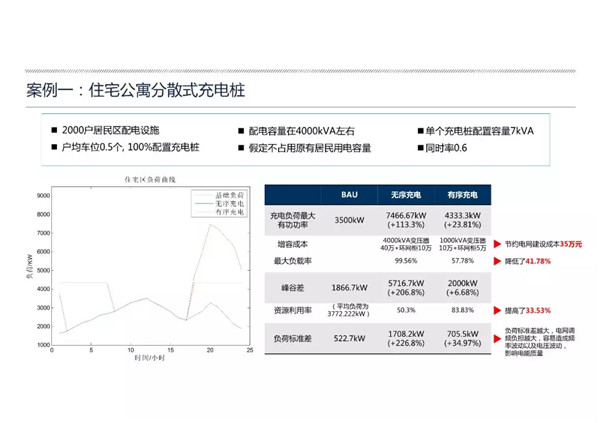Viewport: 600px width, 423px height.
Task: Click square bullet before 配电容量在4000kVA左右
Action: pyautogui.click(x=240, y=131)
